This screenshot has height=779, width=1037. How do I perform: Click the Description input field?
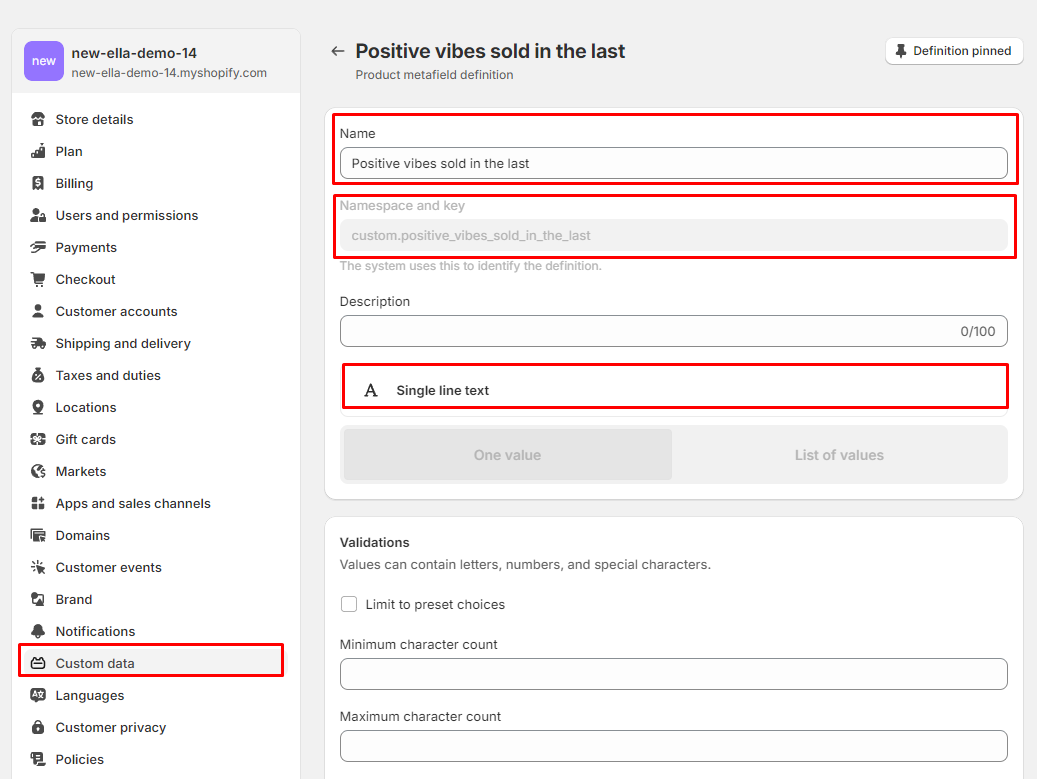point(673,331)
